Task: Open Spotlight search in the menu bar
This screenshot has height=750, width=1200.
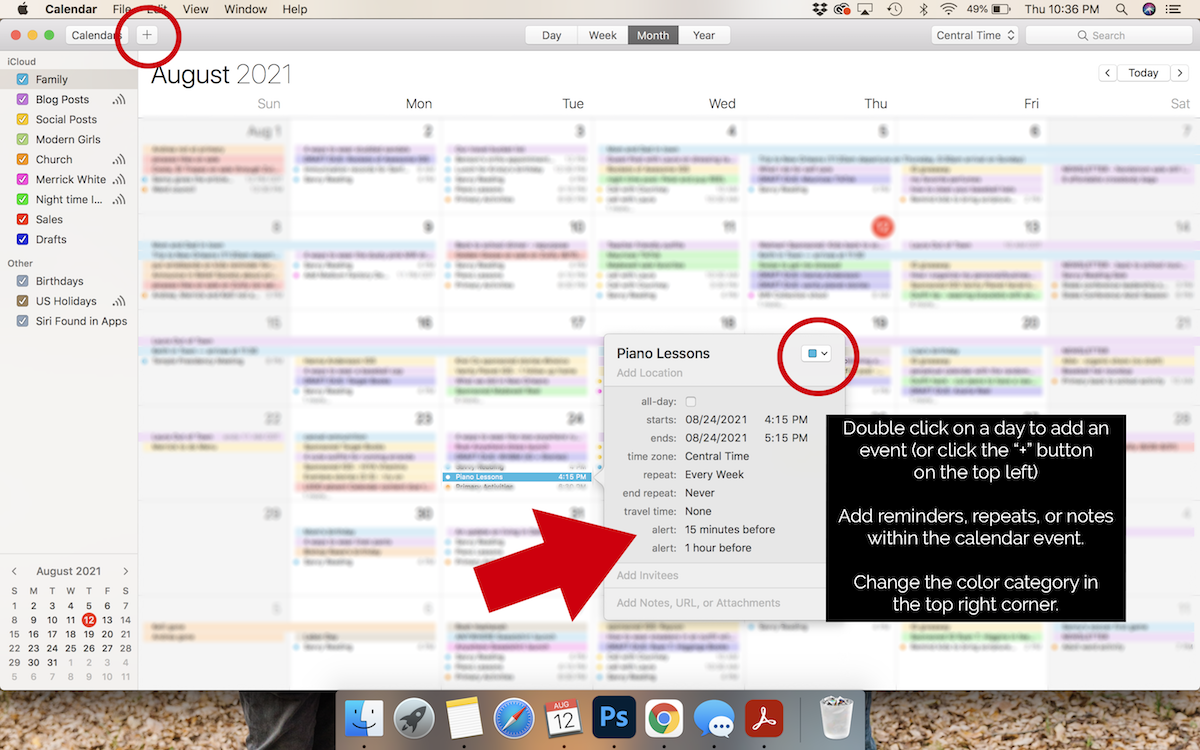Action: tap(1123, 9)
